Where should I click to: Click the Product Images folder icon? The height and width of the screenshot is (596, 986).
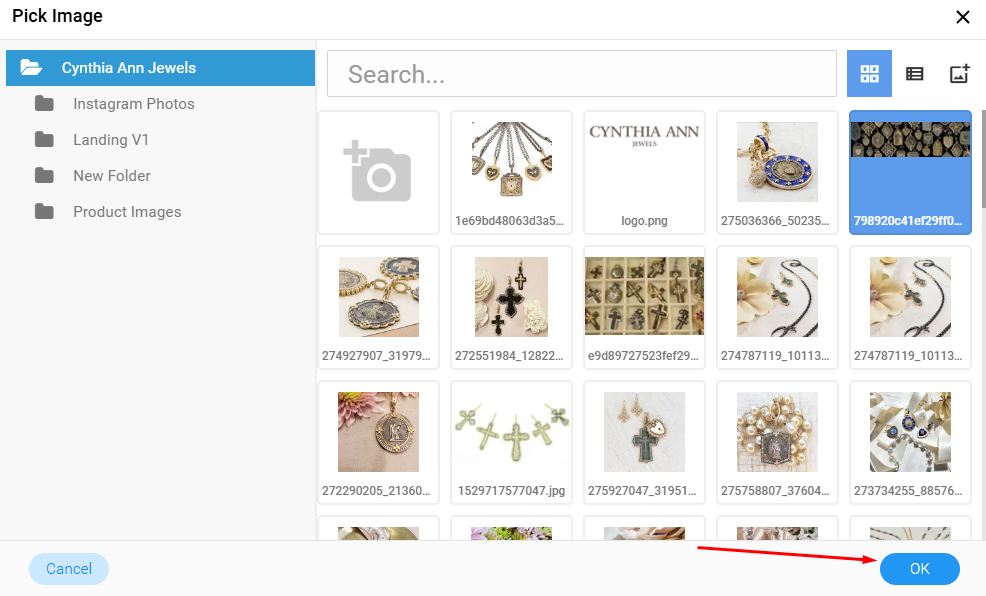44,211
